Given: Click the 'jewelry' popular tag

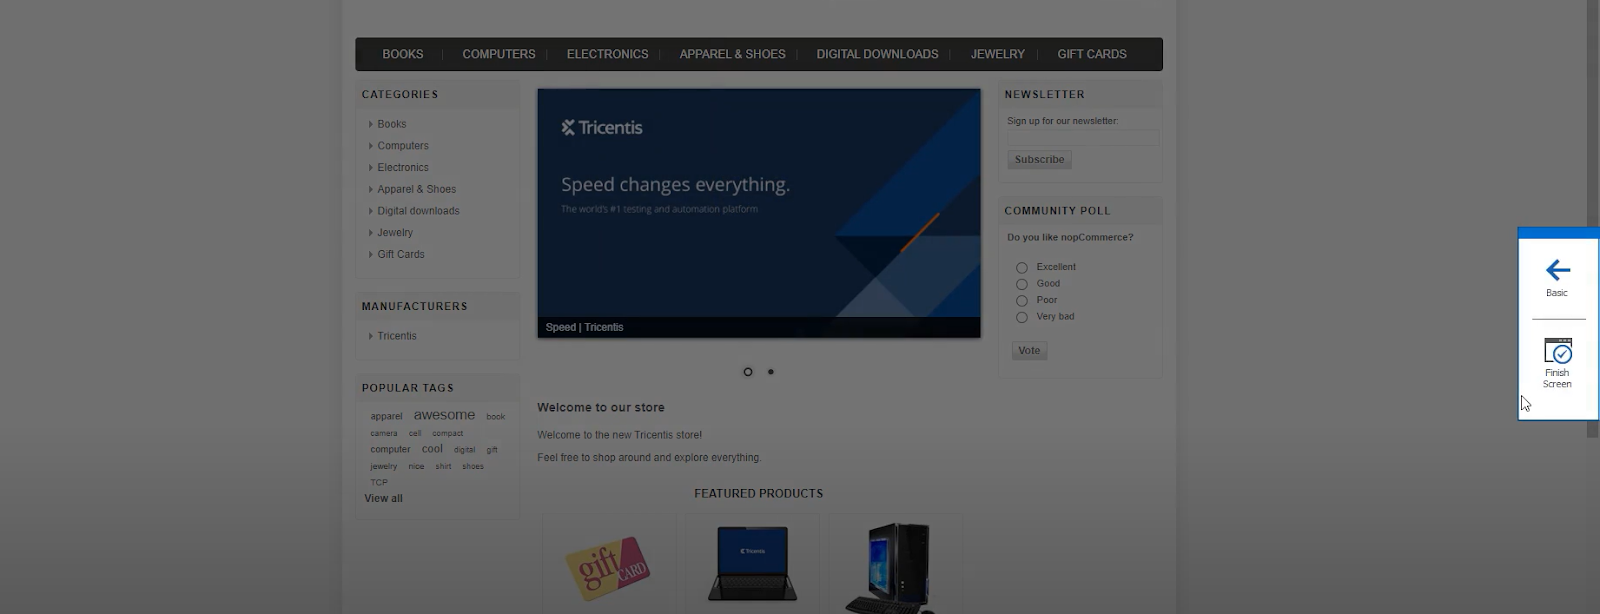Looking at the screenshot, I should click(x=384, y=467).
